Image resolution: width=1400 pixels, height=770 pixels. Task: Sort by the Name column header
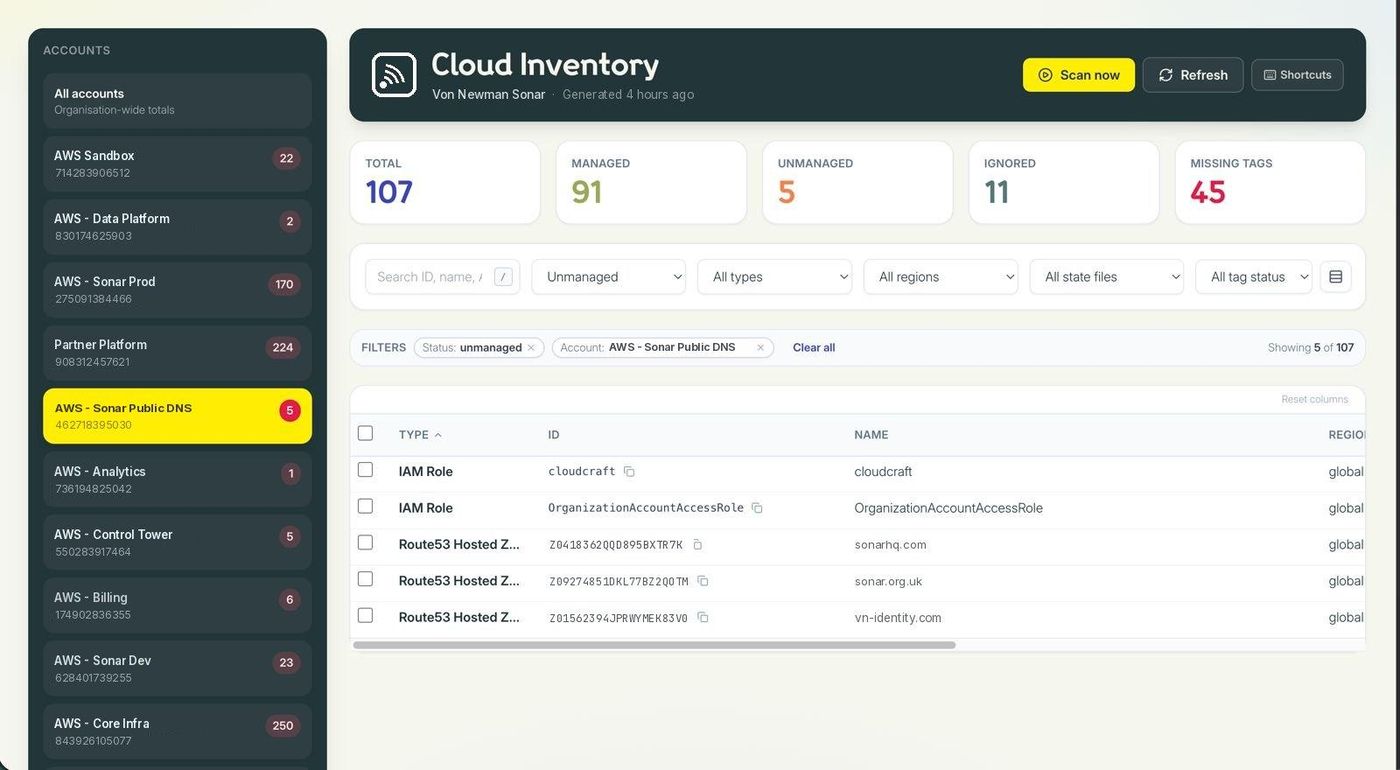pos(871,435)
